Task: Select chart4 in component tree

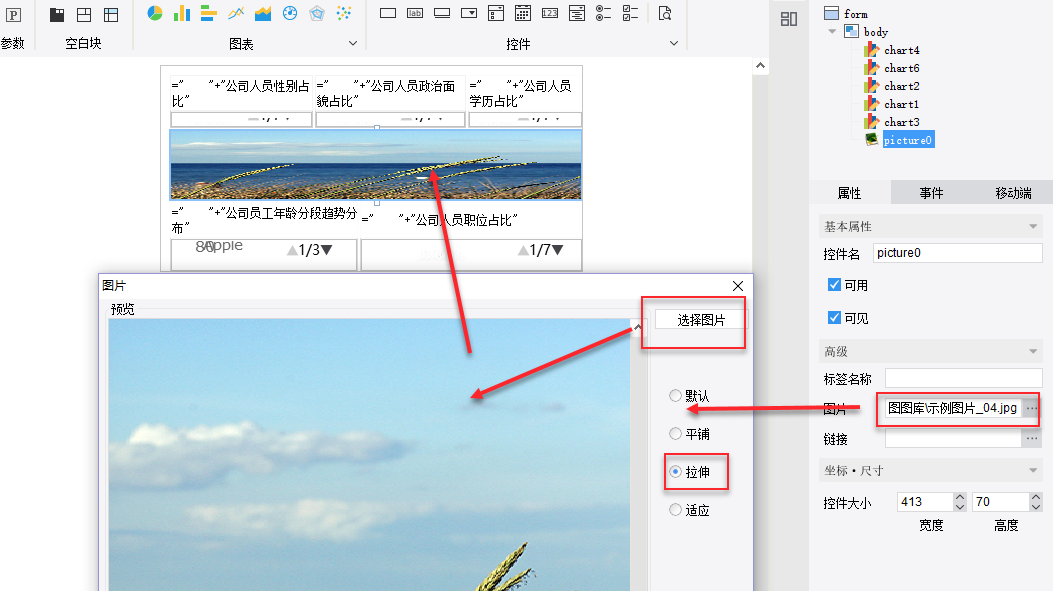Action: point(901,50)
